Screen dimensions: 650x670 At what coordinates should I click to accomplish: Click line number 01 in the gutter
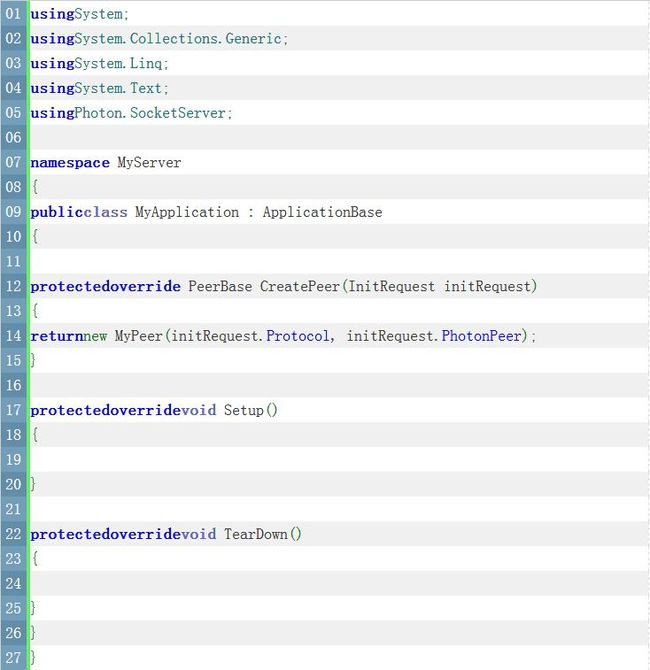tap(13, 14)
